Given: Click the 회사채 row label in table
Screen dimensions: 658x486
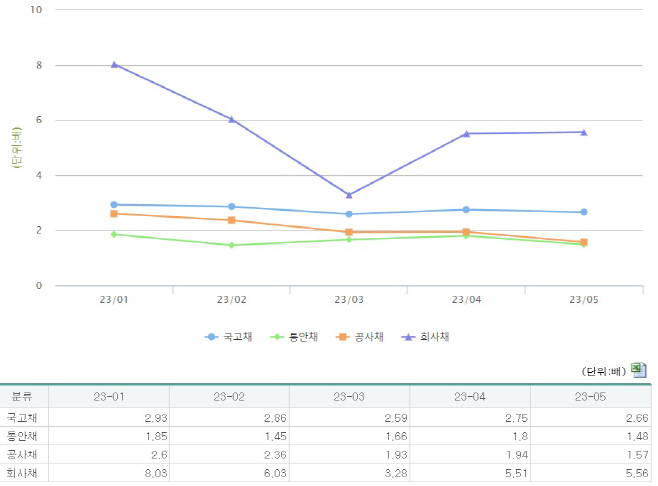Looking at the screenshot, I should click(x=22, y=473).
